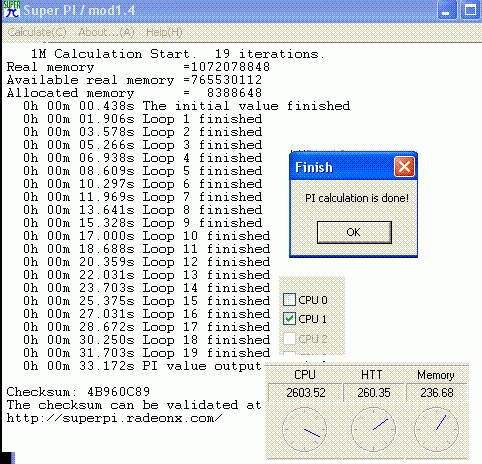Screen dimensions: 482x464
Task: Click the 'Loop 13 finished' line
Action: click(x=146, y=275)
